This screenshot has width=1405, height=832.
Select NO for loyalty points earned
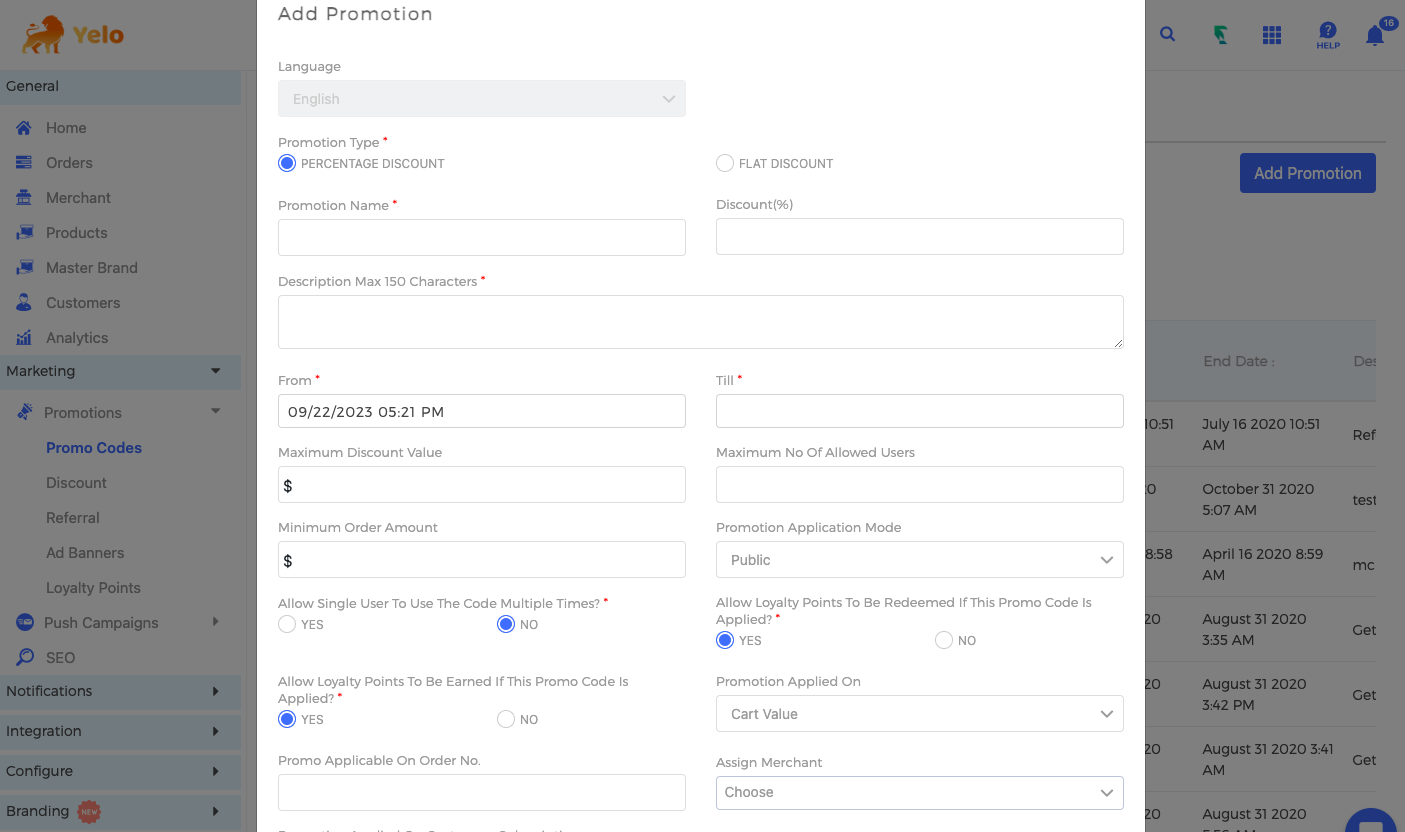506,719
